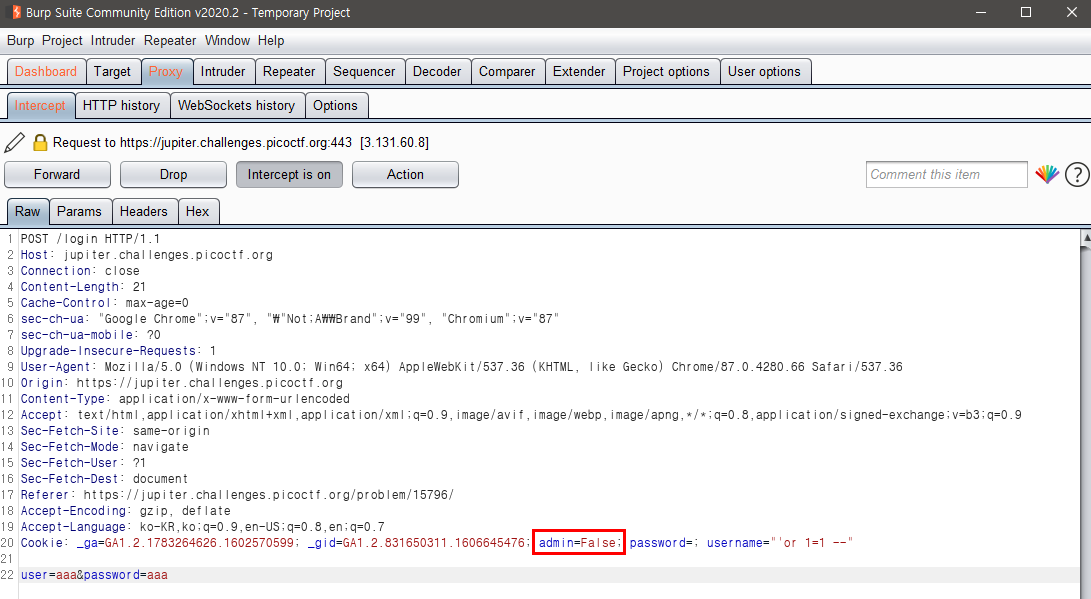Click the Upgrade-Insecure-Requests: 1 header line
The image size is (1091, 599).
tap(118, 351)
